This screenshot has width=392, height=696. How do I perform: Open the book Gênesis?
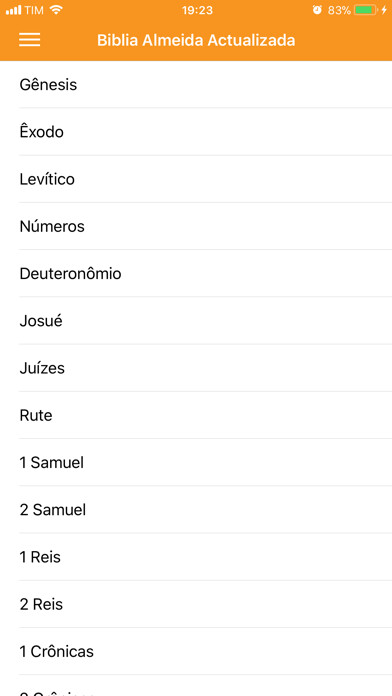[196, 84]
